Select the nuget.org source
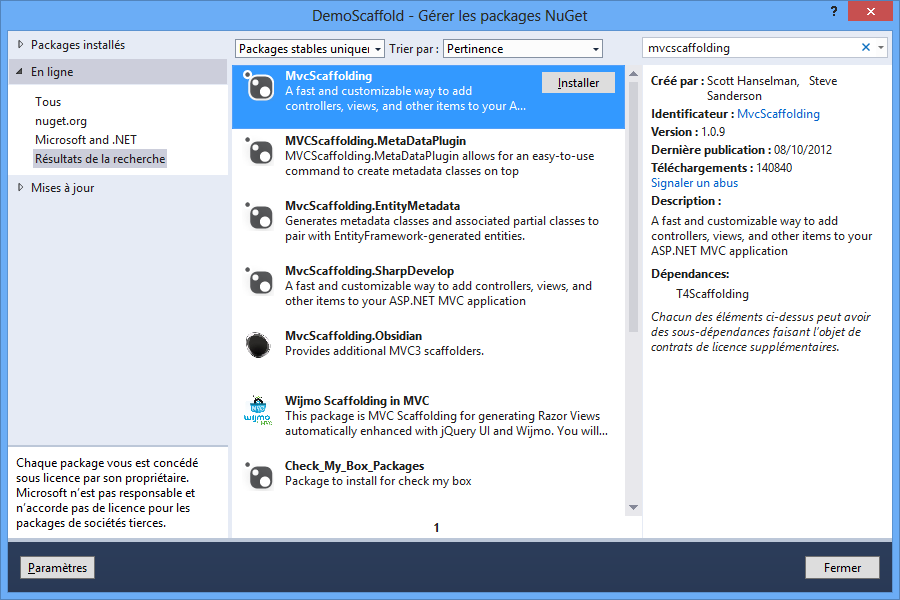 (x=61, y=121)
